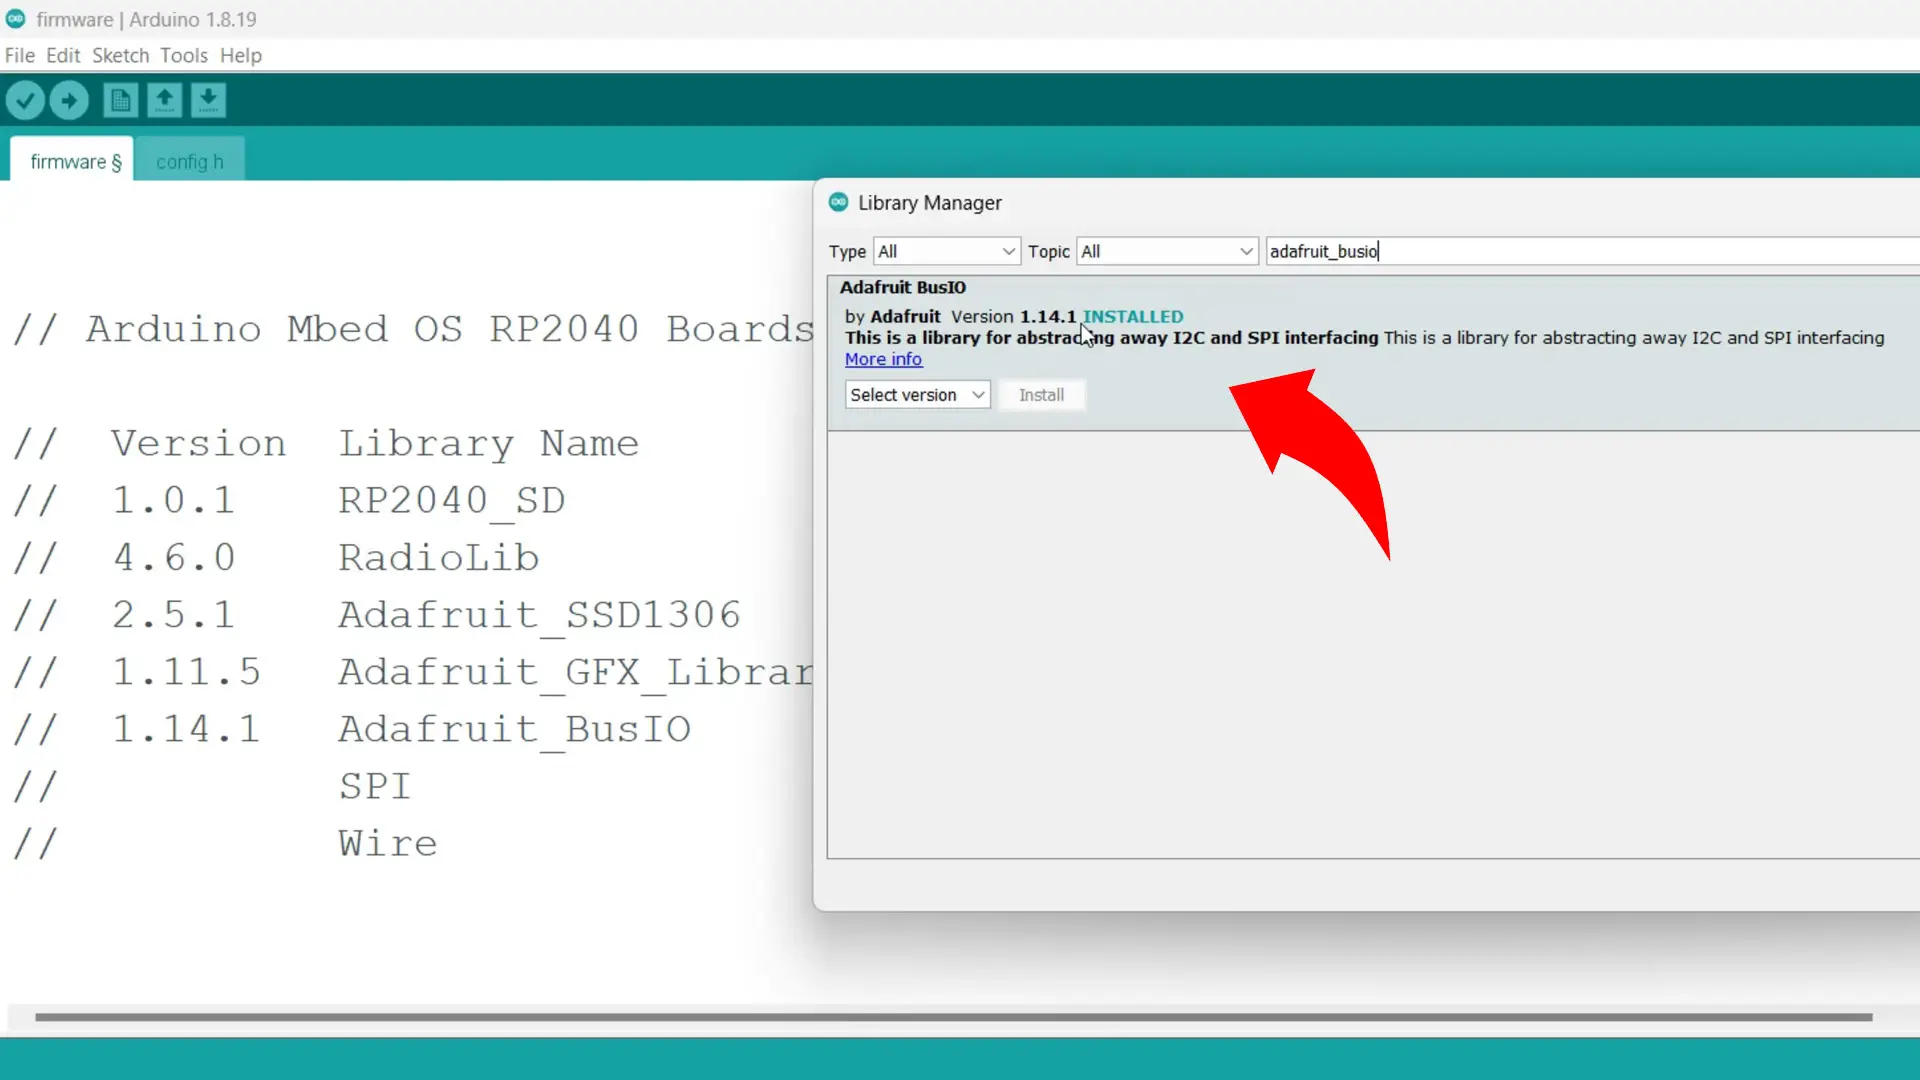
Task: Click the Adafruit_GFX_Library comment line
Action: [413, 672]
